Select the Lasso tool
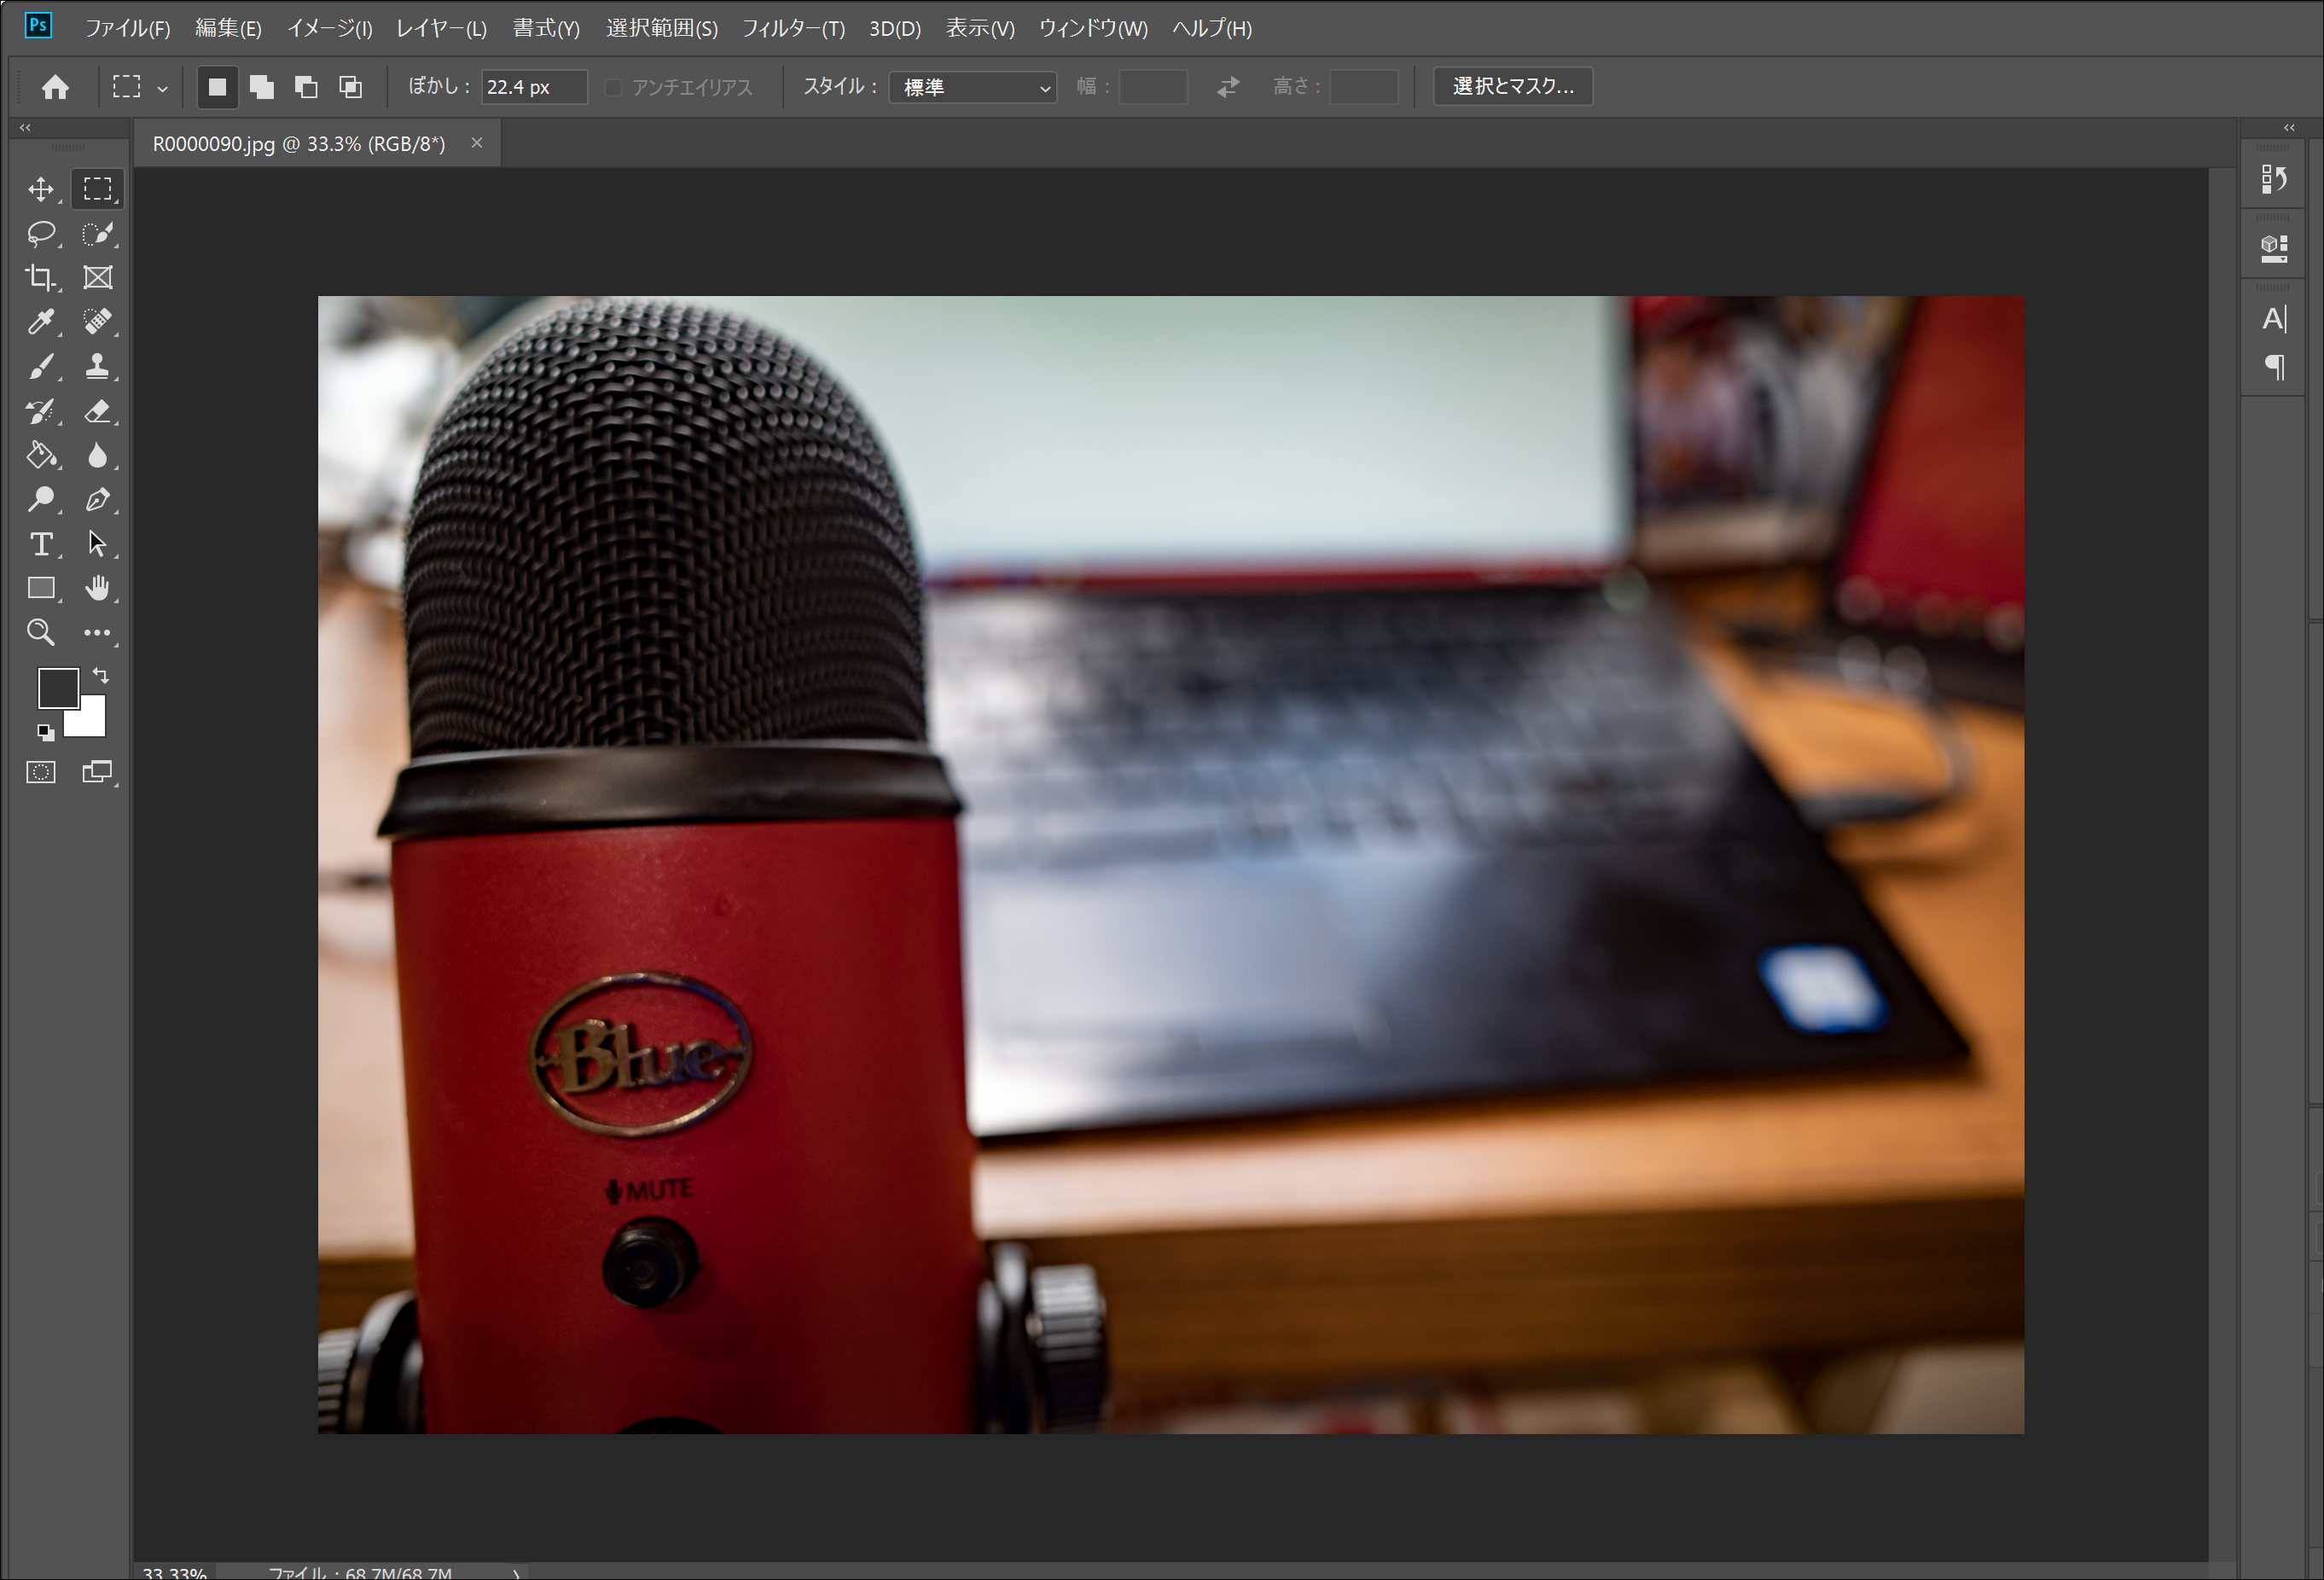The width and height of the screenshot is (2324, 1580). click(41, 234)
